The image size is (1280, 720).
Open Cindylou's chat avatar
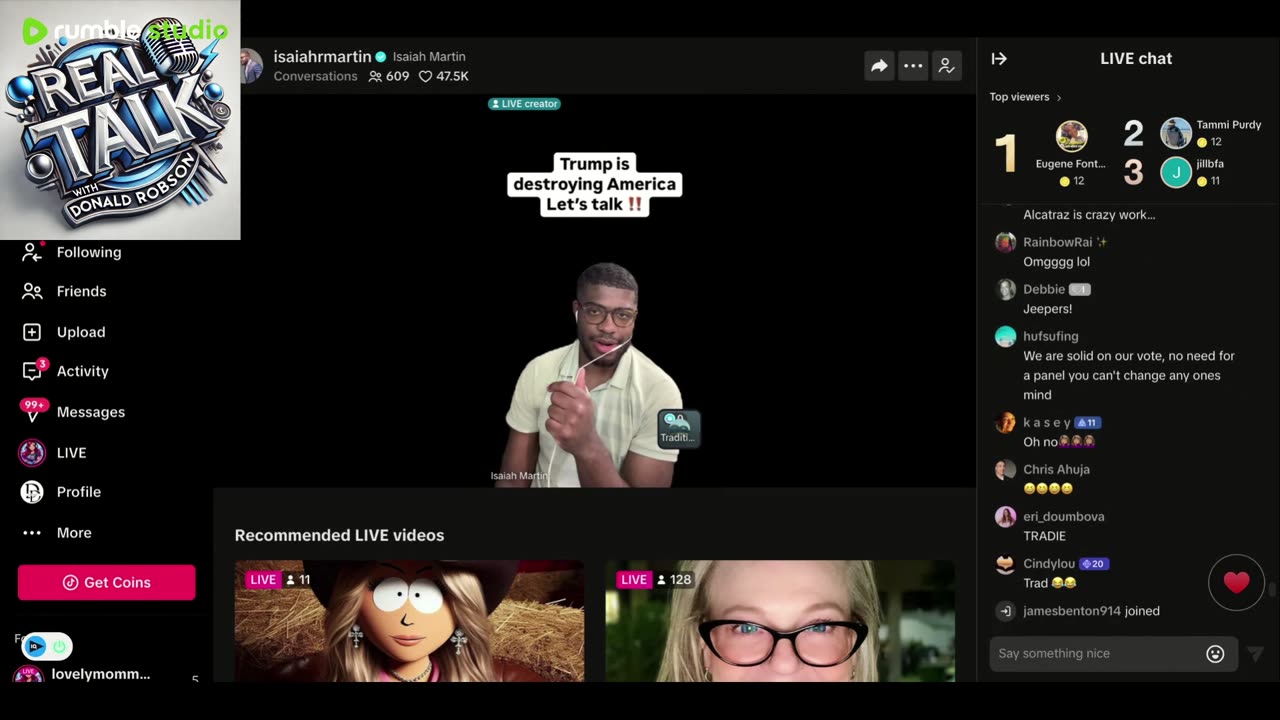pos(1005,564)
